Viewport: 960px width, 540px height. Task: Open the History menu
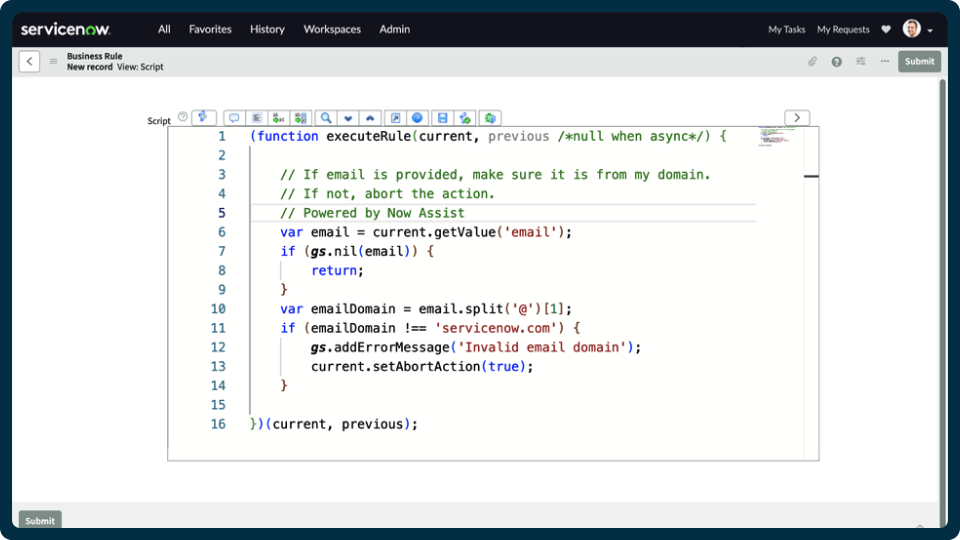coord(267,29)
